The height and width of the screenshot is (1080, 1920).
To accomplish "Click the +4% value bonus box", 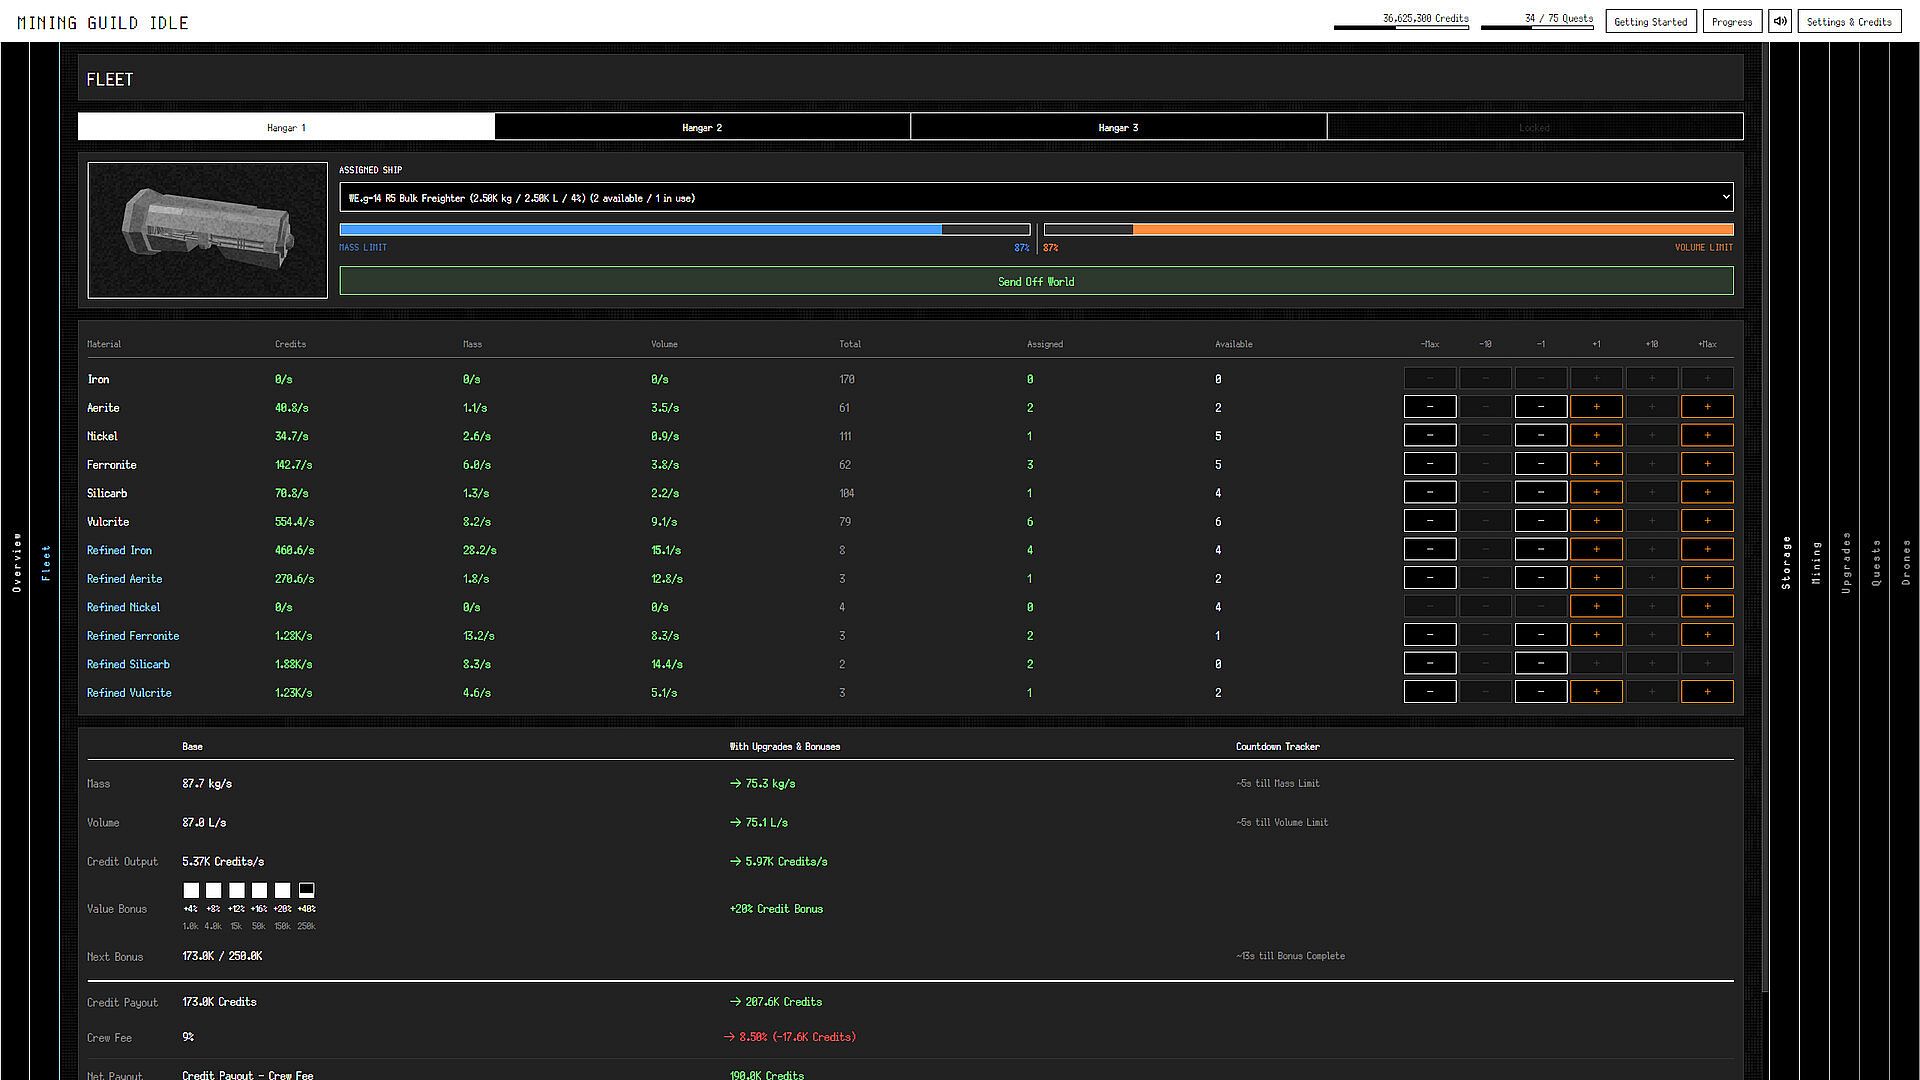I will [191, 890].
